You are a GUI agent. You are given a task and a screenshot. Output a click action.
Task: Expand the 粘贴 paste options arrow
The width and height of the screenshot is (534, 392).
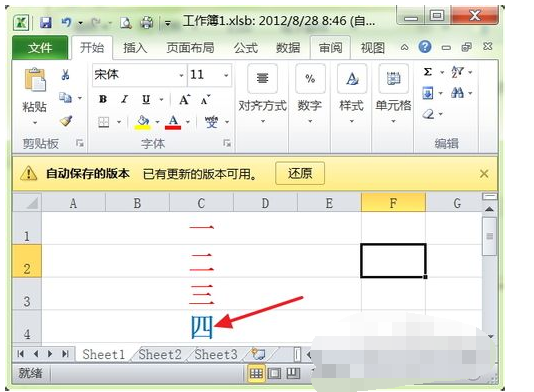click(35, 123)
